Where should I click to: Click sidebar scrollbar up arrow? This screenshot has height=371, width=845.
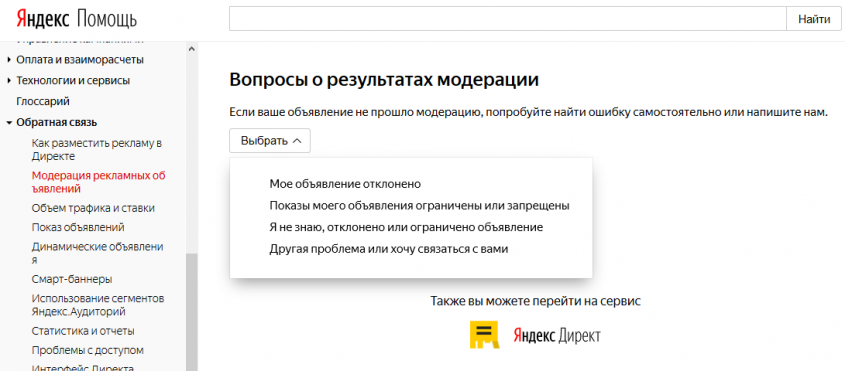[x=192, y=49]
